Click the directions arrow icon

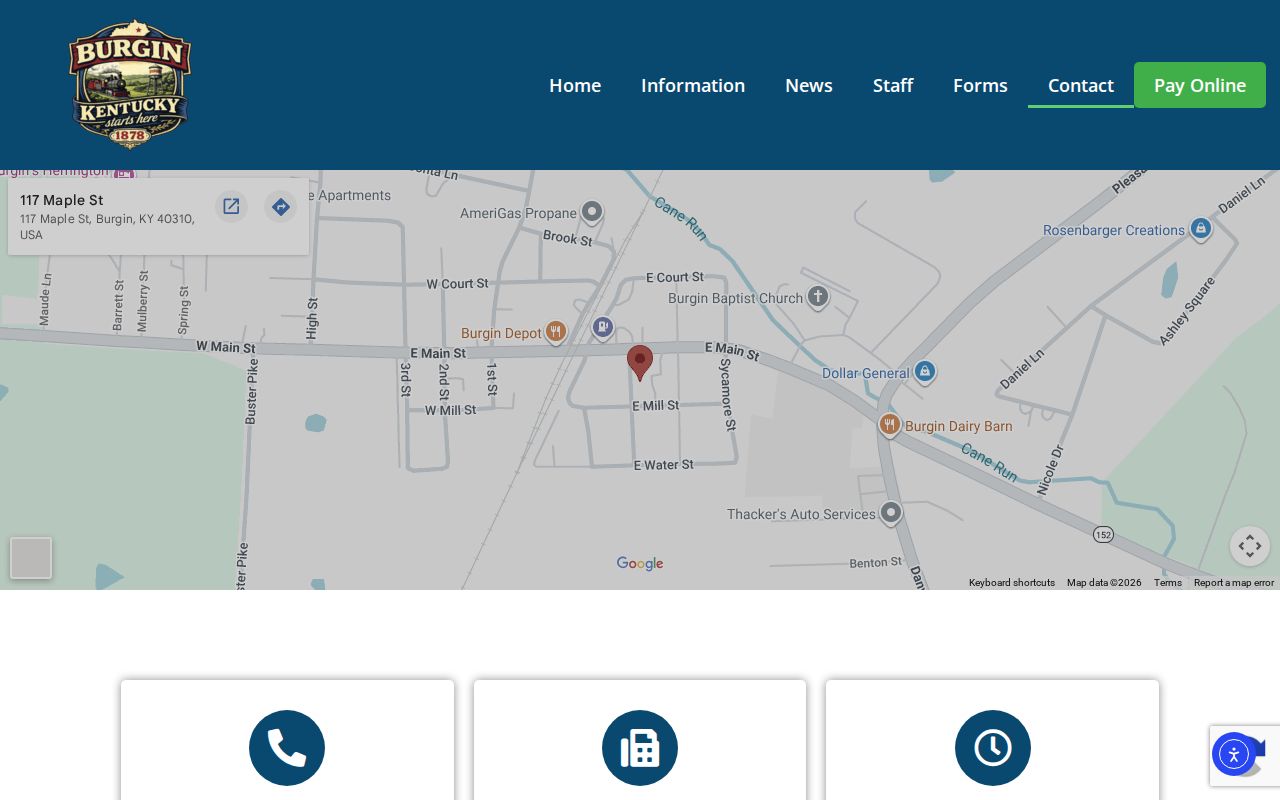point(281,206)
